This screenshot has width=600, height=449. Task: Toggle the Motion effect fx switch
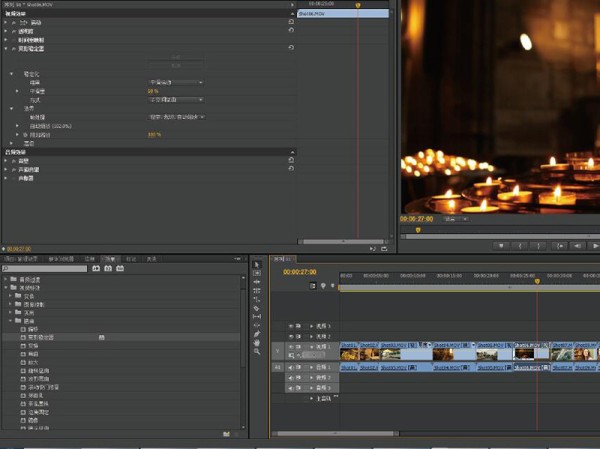click(x=14, y=23)
